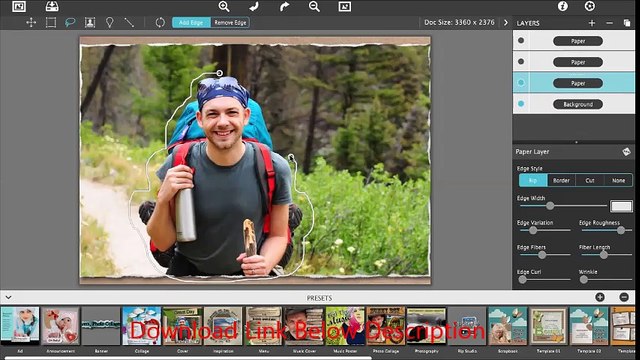Apply the Scrapbook preset
The width and height of the screenshot is (640, 360).
(x=508, y=326)
